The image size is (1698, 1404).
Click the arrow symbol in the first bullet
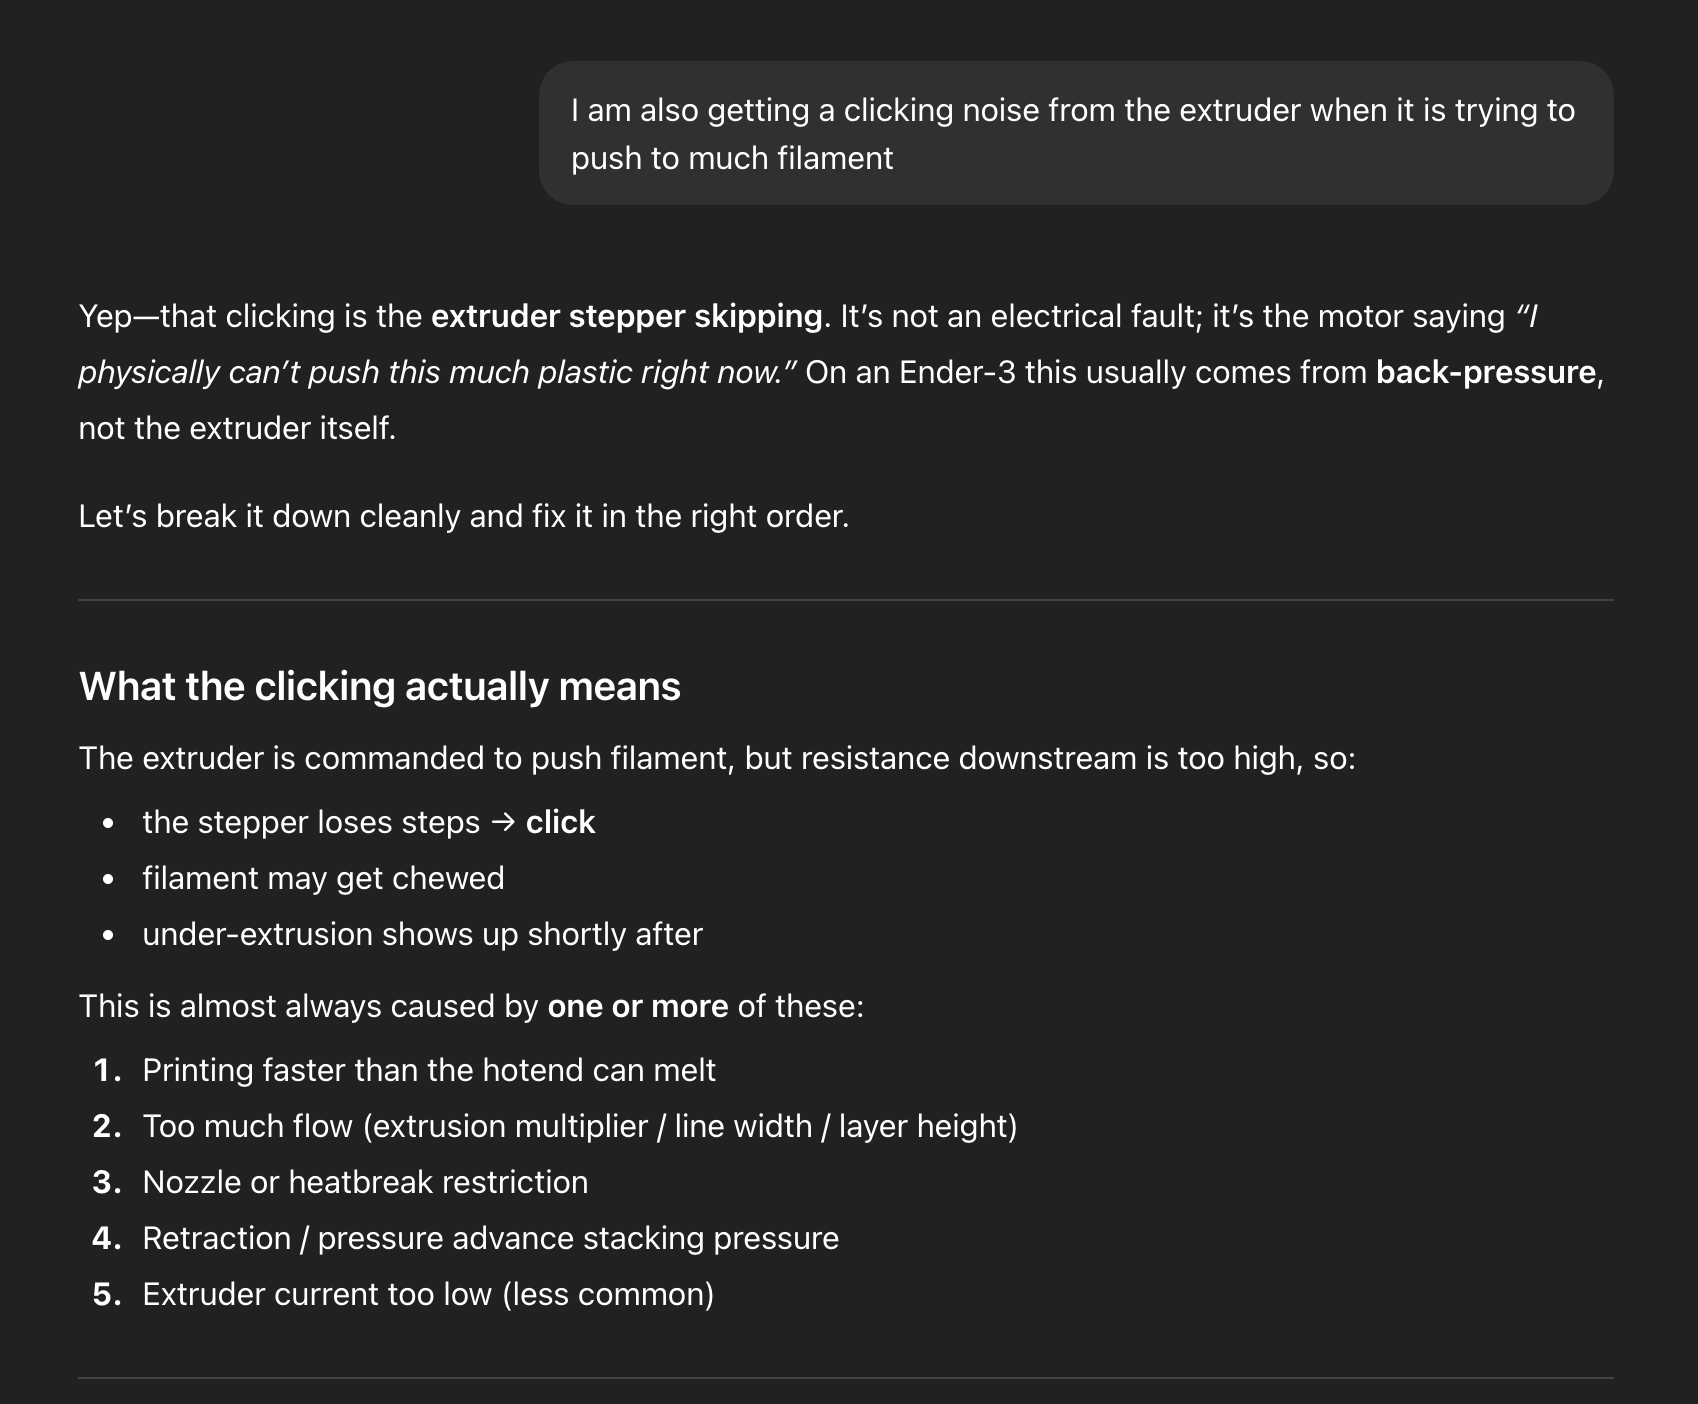(503, 822)
